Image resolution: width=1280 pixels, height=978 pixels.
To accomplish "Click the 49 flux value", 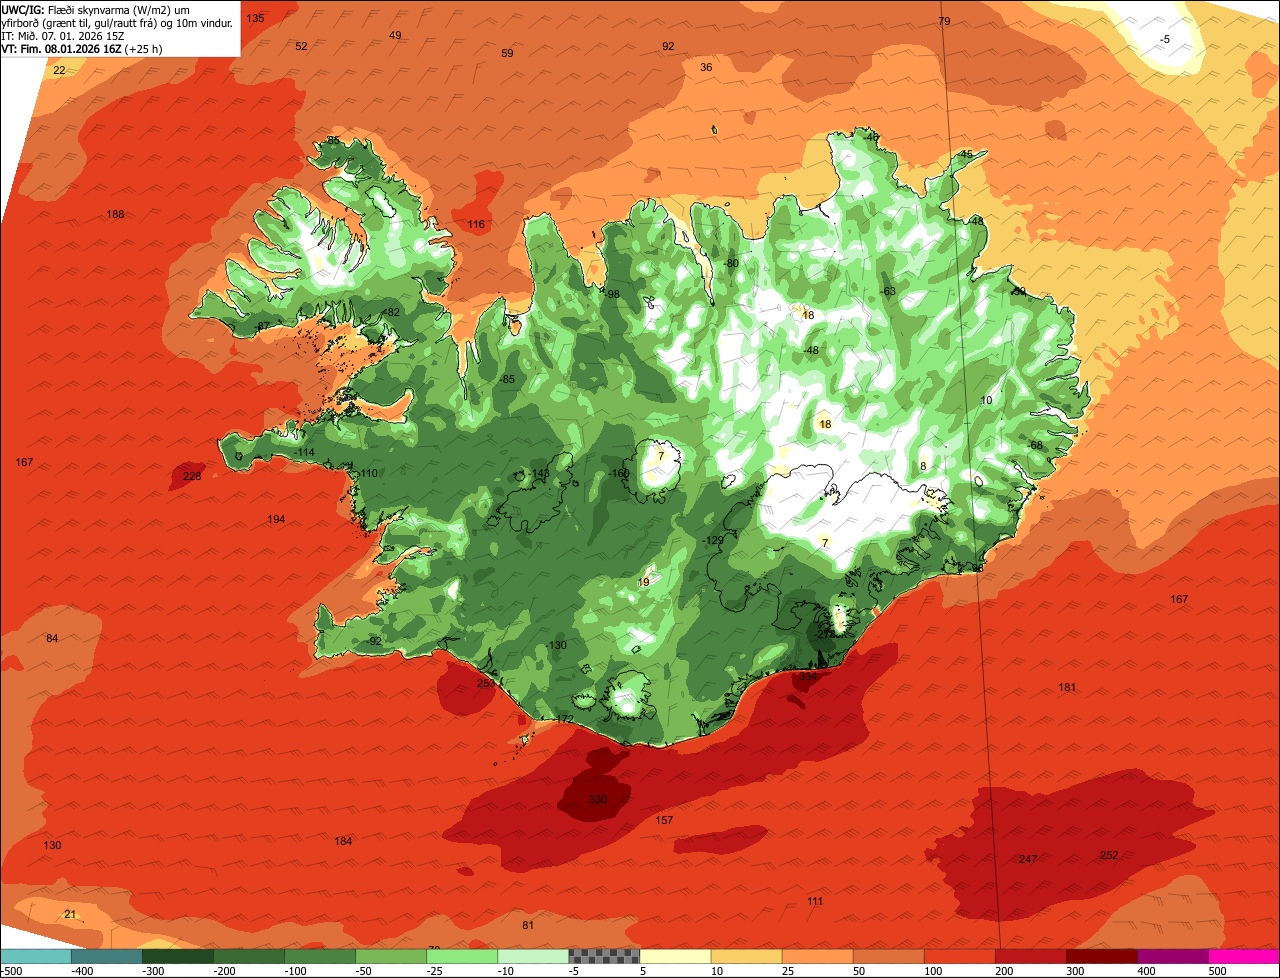I will [x=395, y=35].
